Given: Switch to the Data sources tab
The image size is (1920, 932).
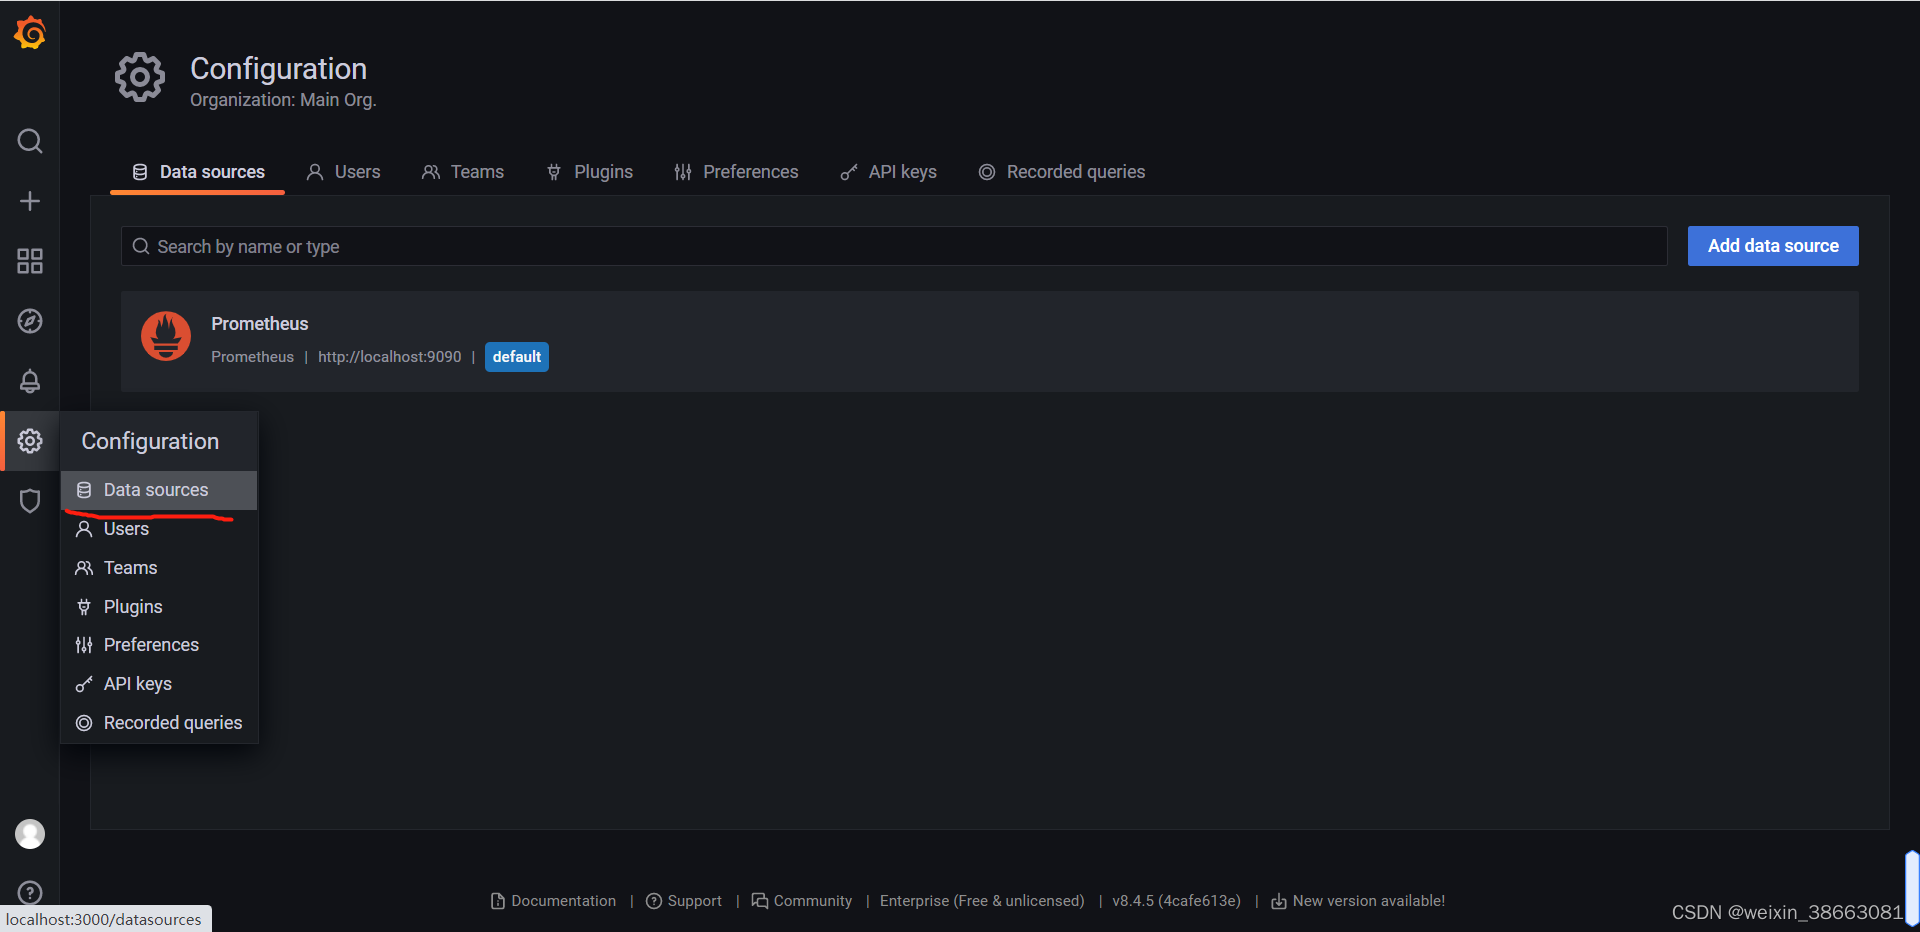Looking at the screenshot, I should (x=198, y=172).
